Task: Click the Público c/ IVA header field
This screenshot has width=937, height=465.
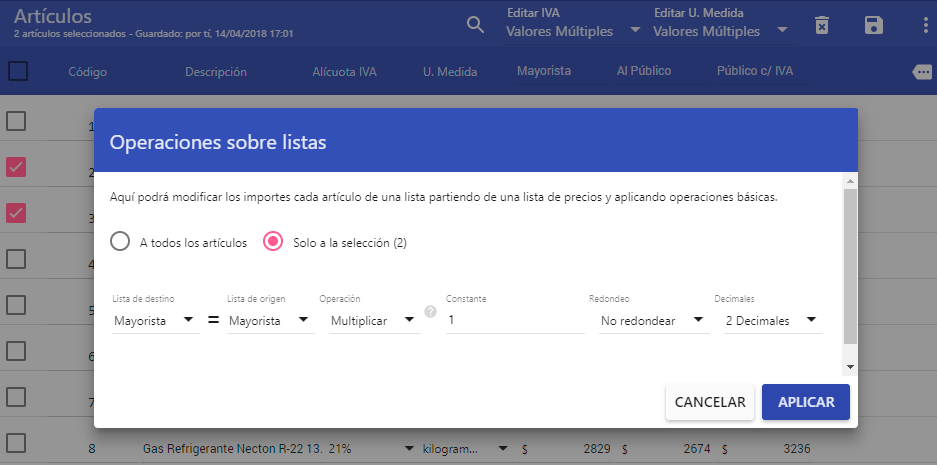Action: pyautogui.click(x=763, y=71)
